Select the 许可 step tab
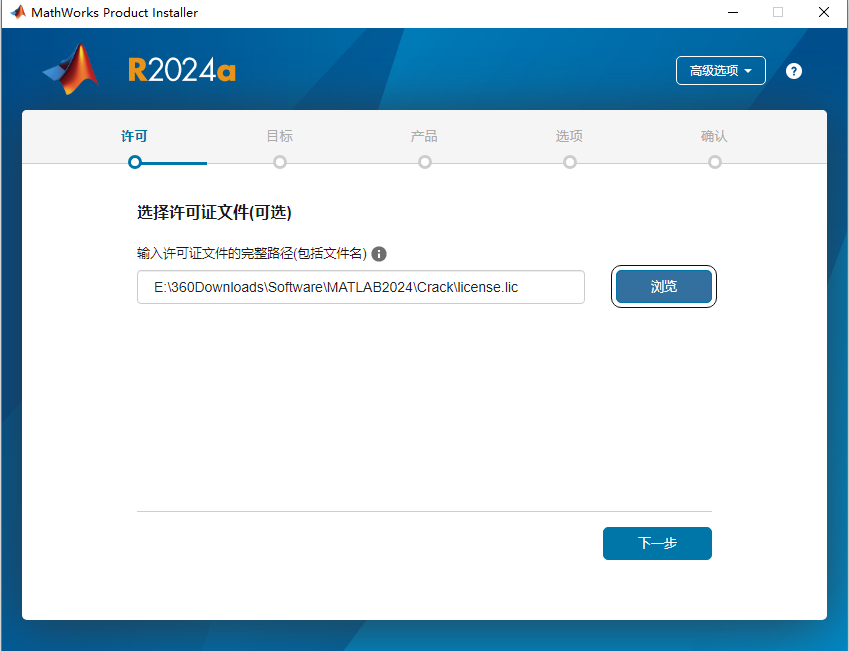This screenshot has height=651, width=849. coord(134,136)
